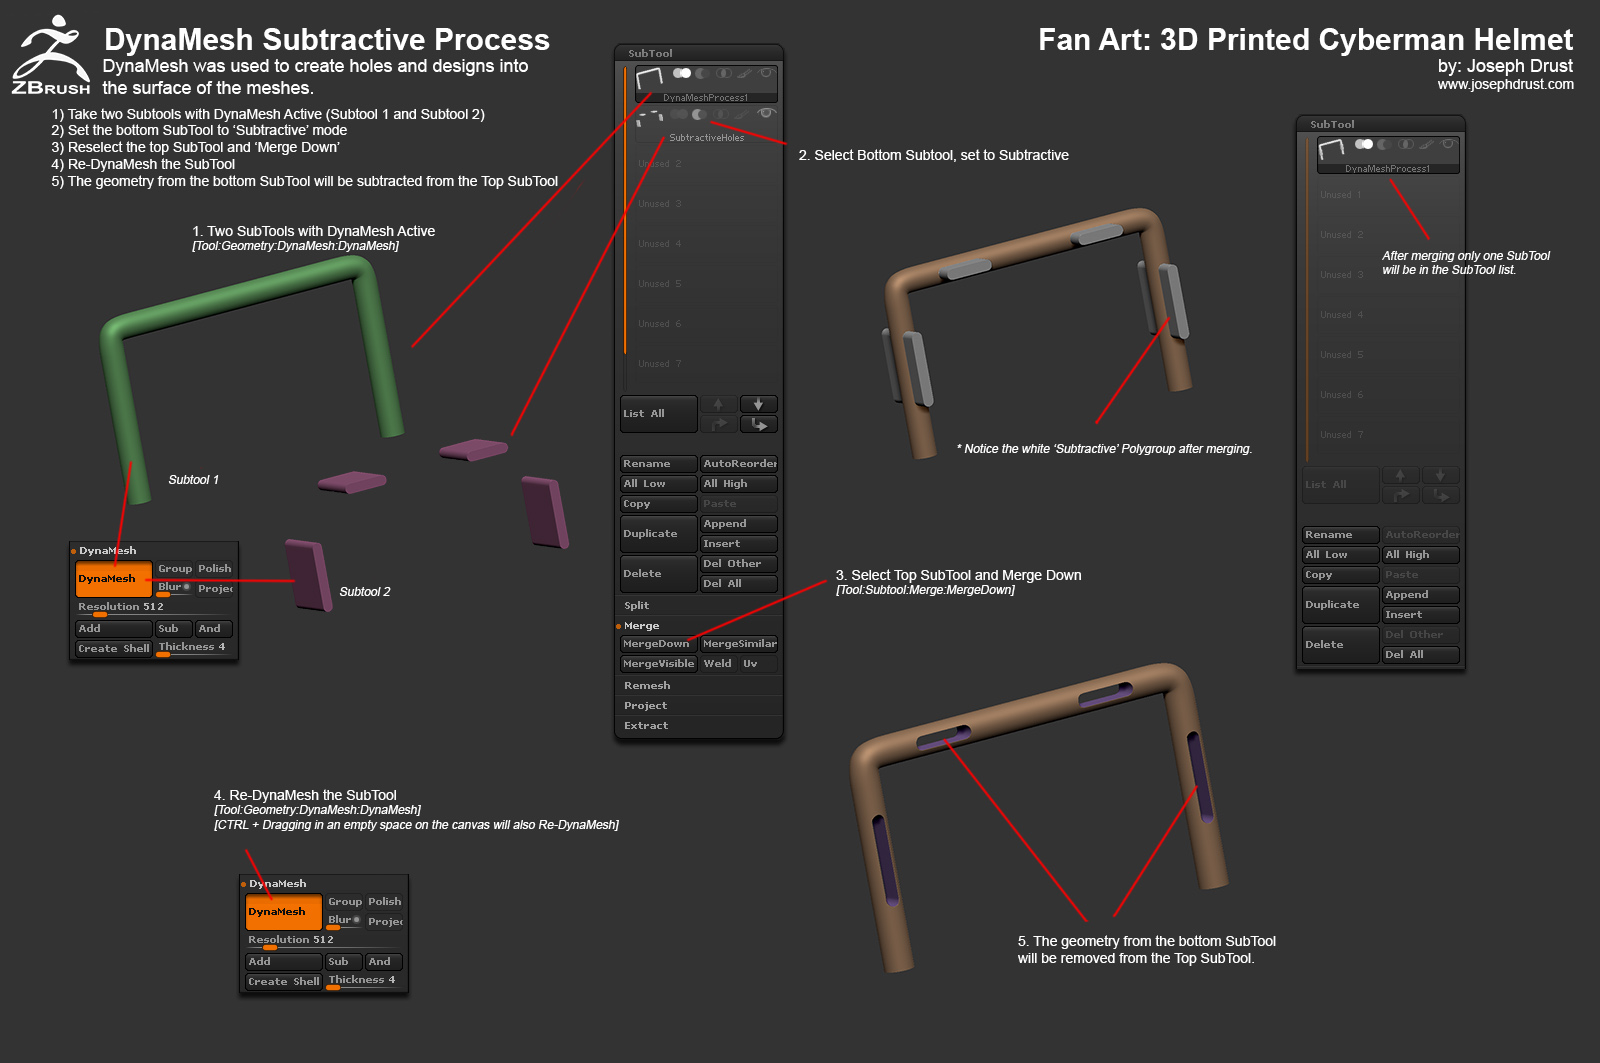Set DynaMeshProcess1 to intersection mode, middle panel
The height and width of the screenshot is (1063, 1600).
723,73
